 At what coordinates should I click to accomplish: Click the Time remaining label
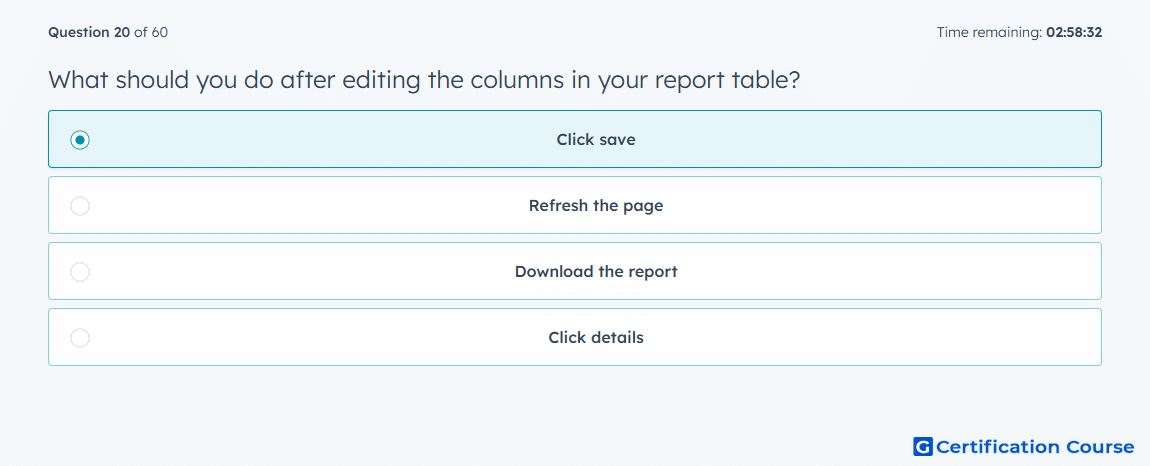[x=989, y=32]
